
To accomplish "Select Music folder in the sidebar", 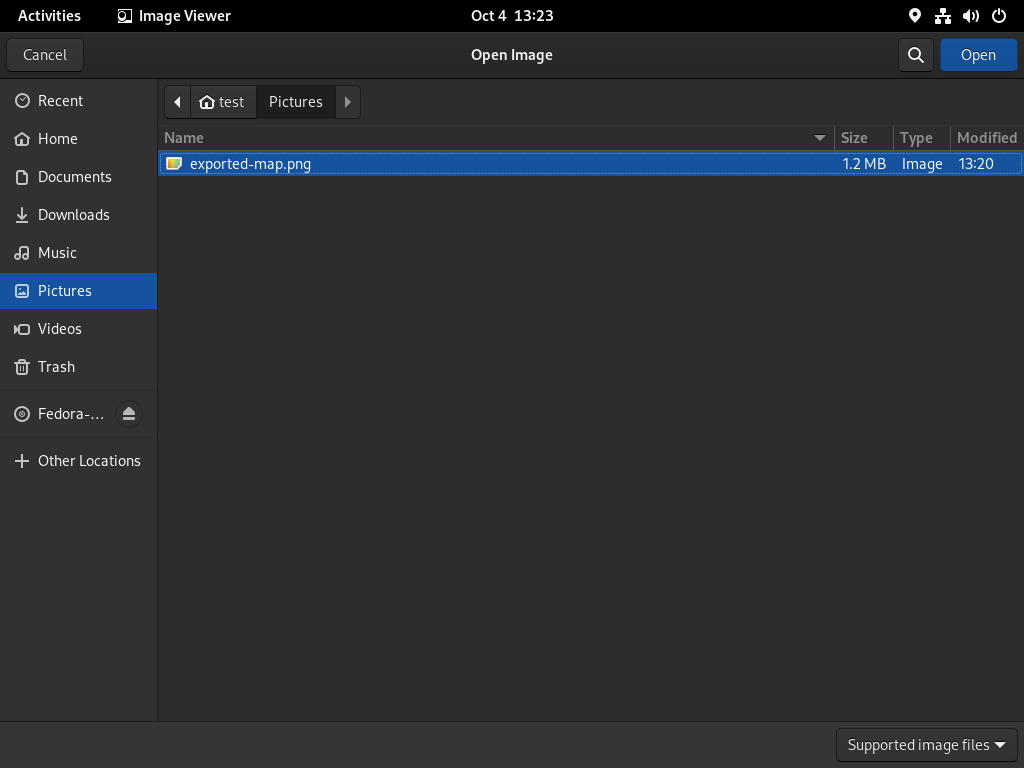I will pyautogui.click(x=78, y=253).
